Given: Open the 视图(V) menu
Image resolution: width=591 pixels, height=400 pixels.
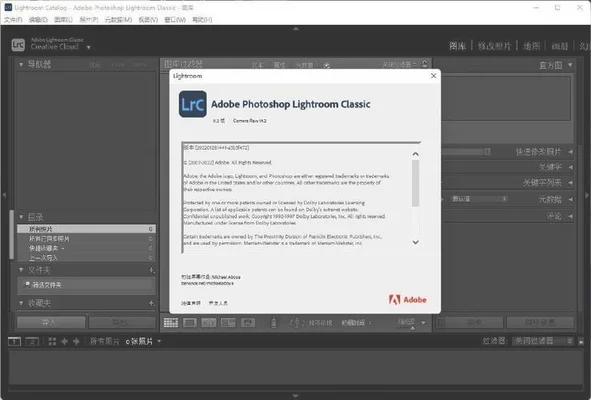Looking at the screenshot, I should (x=148, y=20).
